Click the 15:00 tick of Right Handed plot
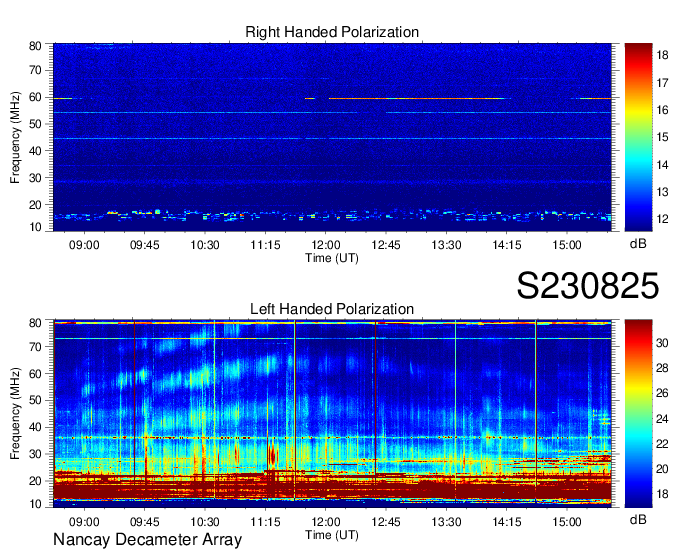Viewport: 680px width, 552px height. [x=566, y=245]
